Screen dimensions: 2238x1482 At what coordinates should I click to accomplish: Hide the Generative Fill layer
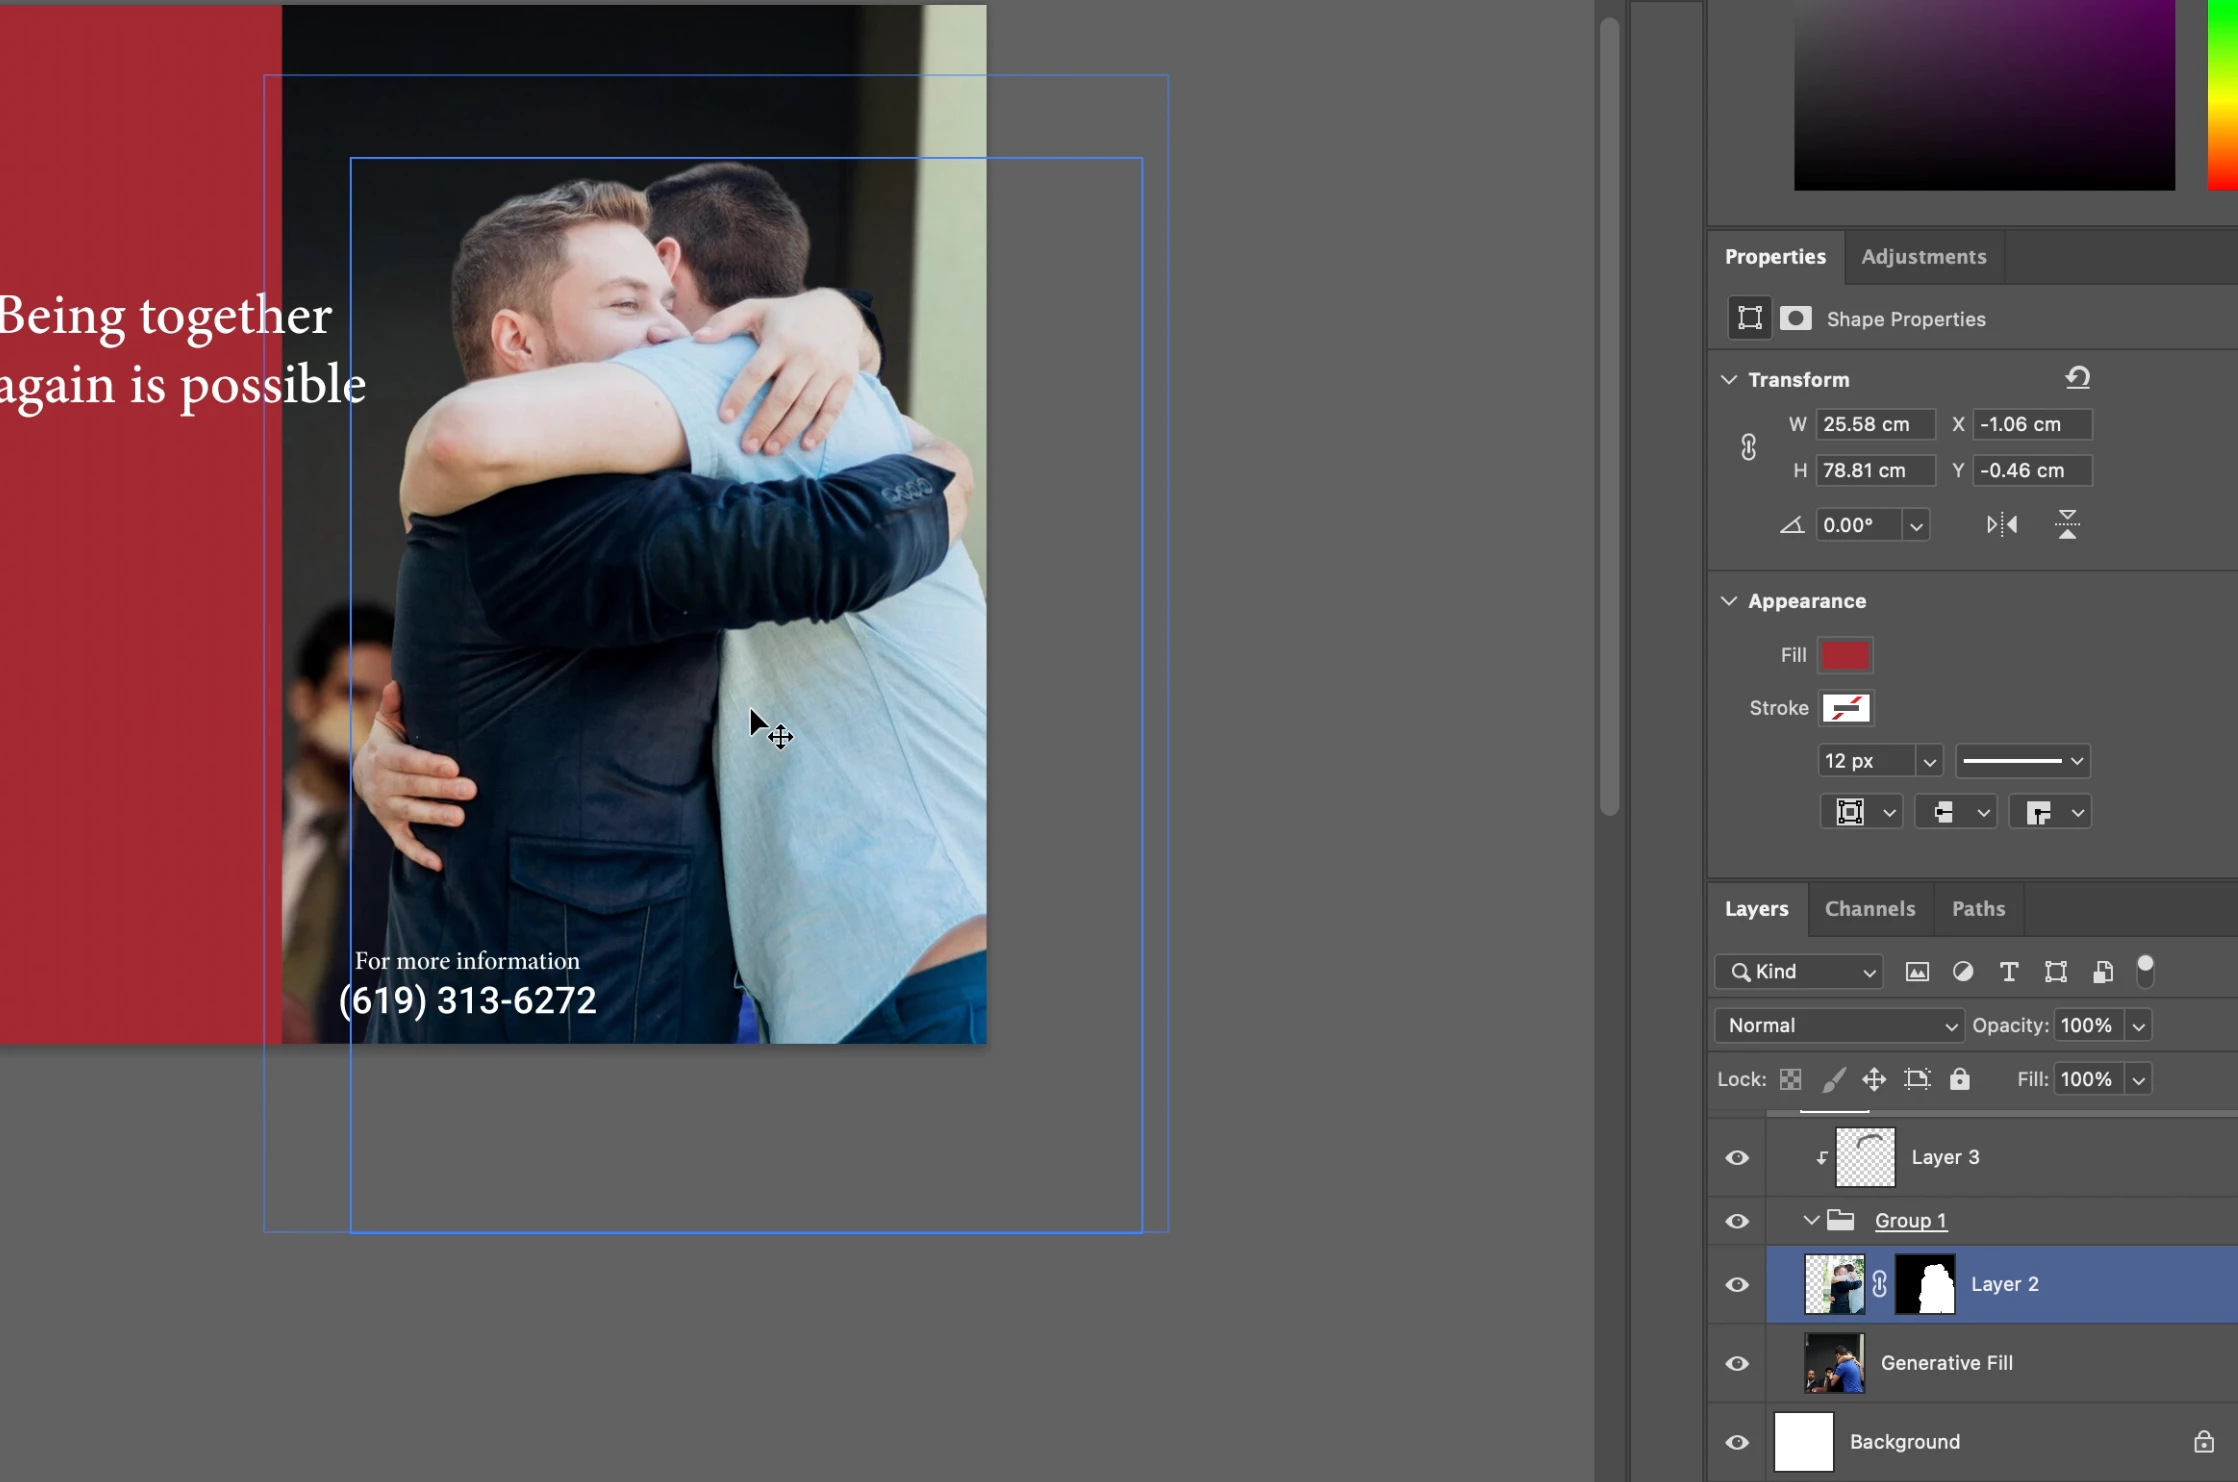[x=1737, y=1364]
